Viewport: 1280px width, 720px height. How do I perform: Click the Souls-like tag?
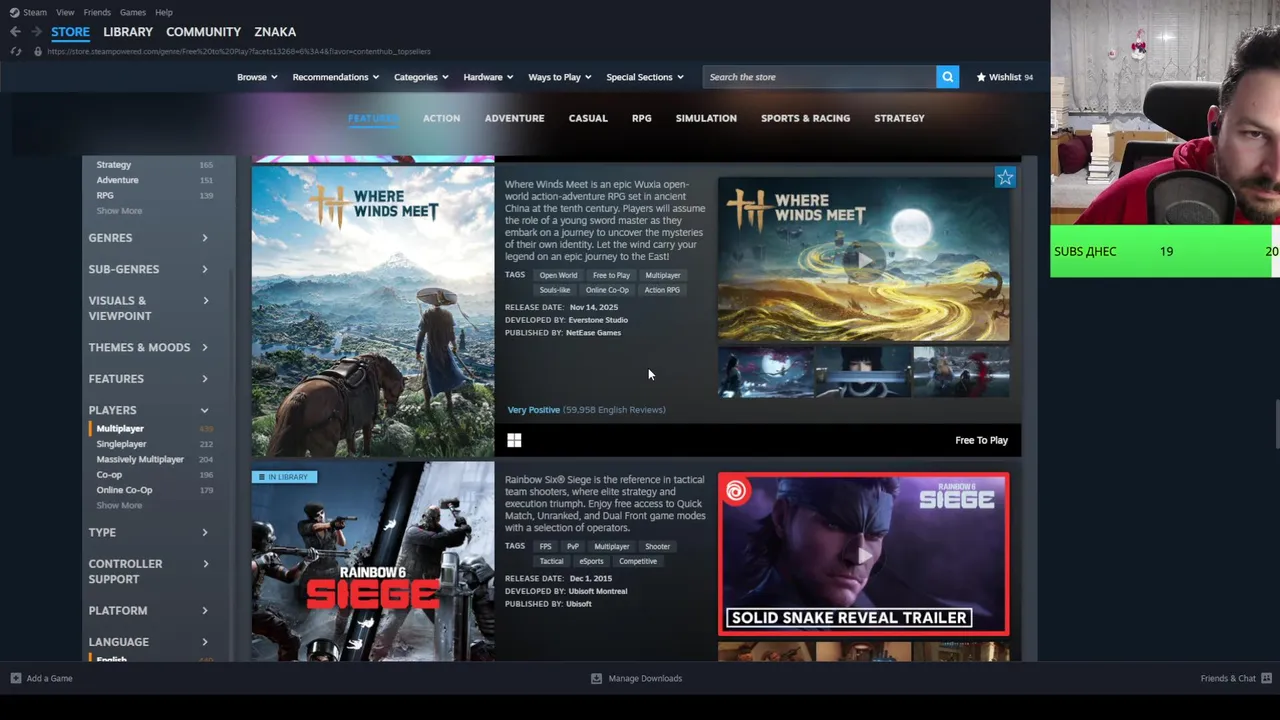pyautogui.click(x=555, y=290)
